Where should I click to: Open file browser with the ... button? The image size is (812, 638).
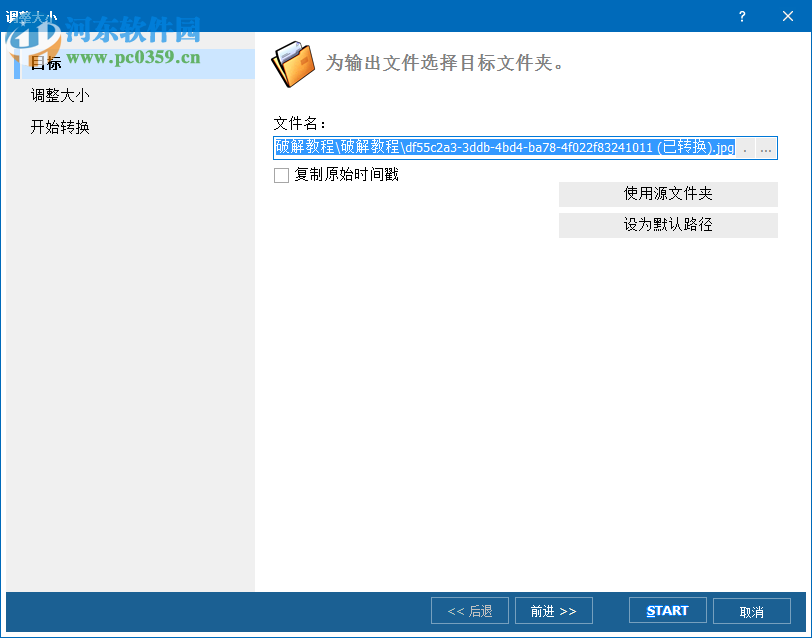click(x=765, y=147)
